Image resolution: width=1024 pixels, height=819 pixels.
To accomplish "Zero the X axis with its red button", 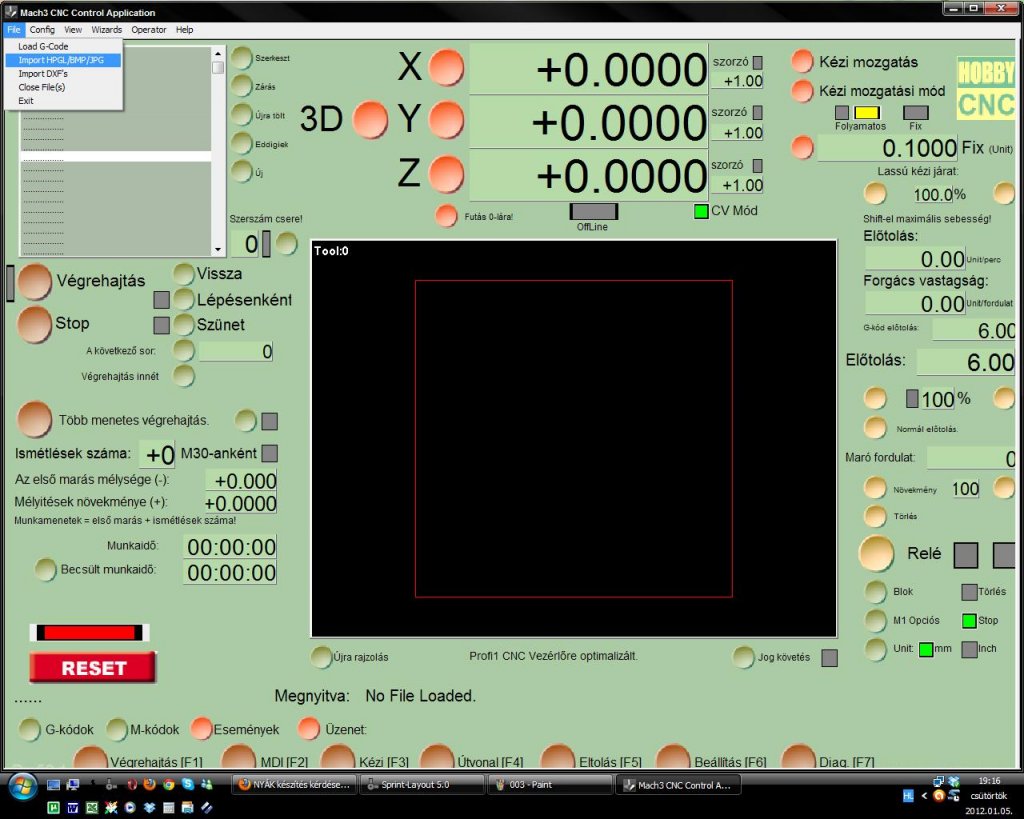I will [447, 67].
